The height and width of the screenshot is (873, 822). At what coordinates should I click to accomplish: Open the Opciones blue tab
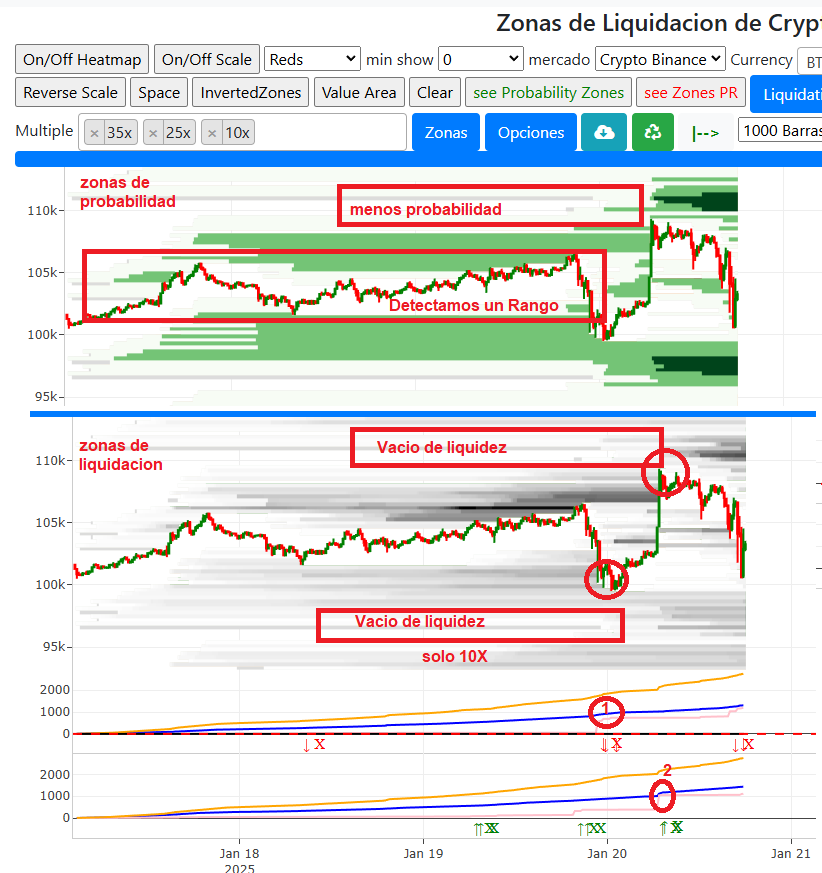[531, 132]
